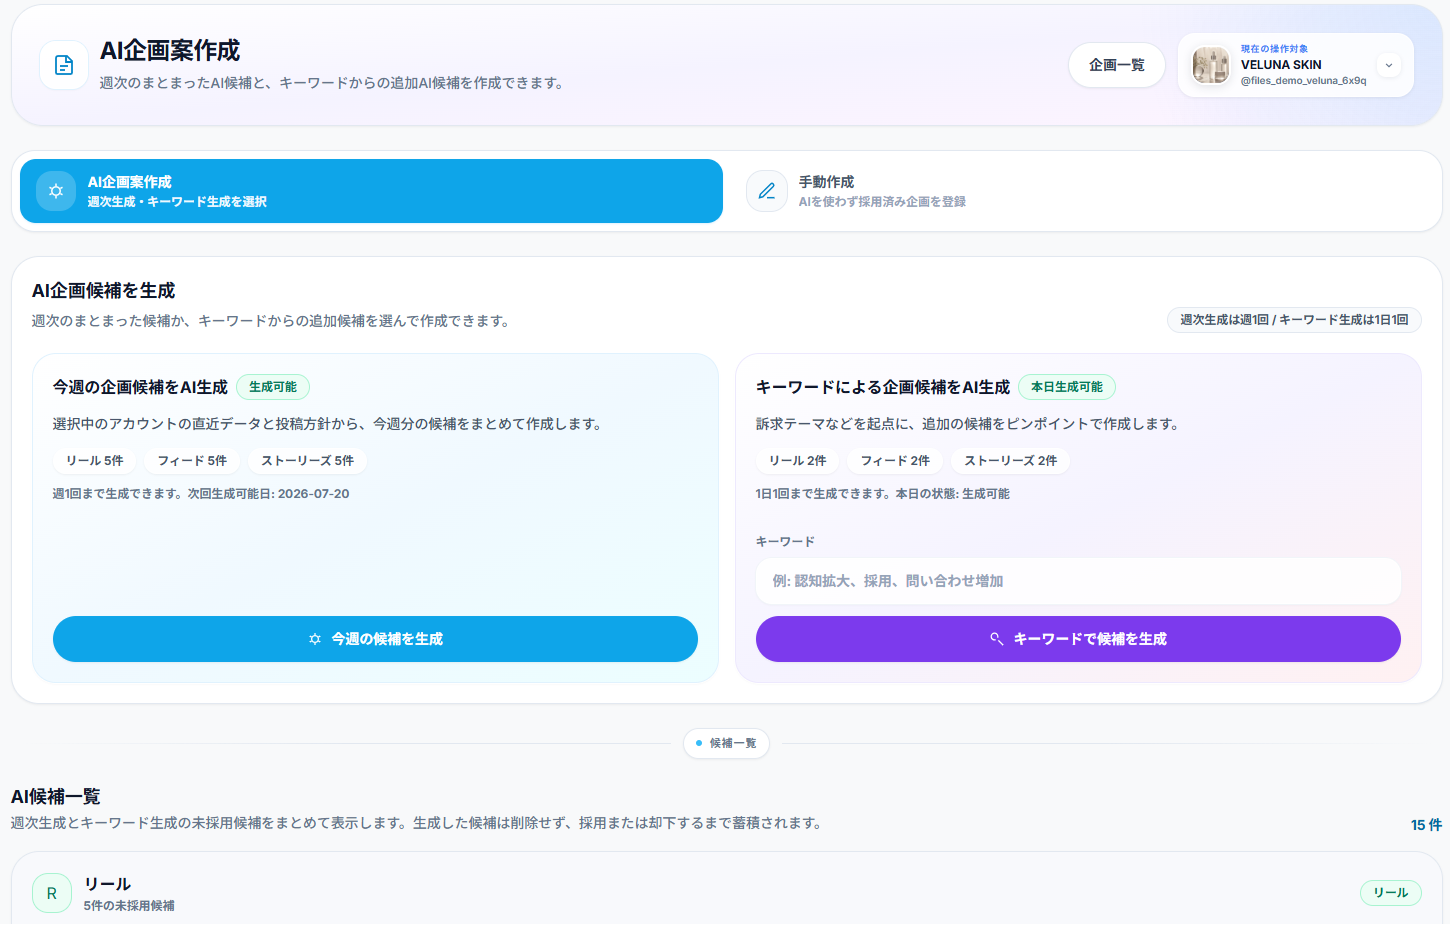The height and width of the screenshot is (925, 1450).
Task: Click the キーワードによる企画候補をAI生成 heading
Action: click(883, 387)
